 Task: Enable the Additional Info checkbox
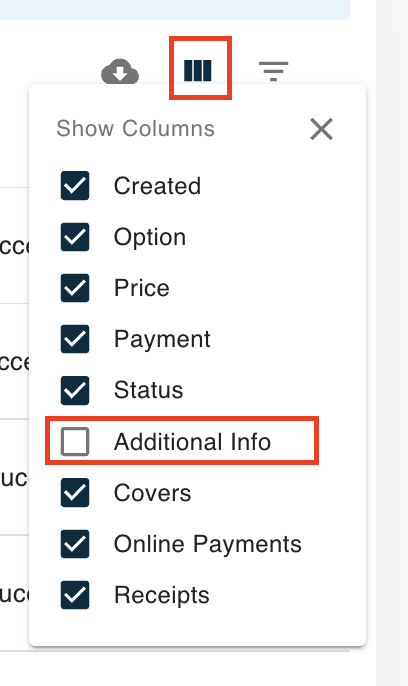(75, 441)
